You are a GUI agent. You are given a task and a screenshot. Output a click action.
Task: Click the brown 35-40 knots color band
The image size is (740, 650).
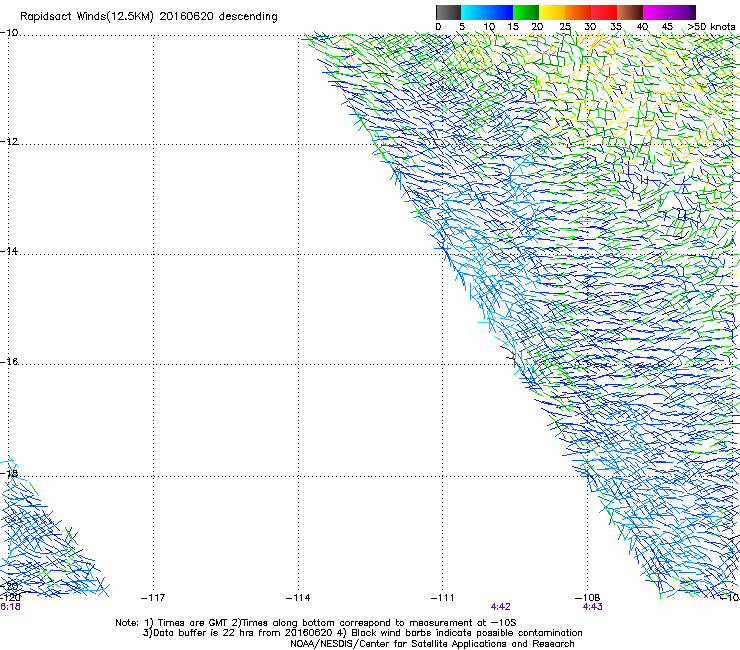(630, 12)
